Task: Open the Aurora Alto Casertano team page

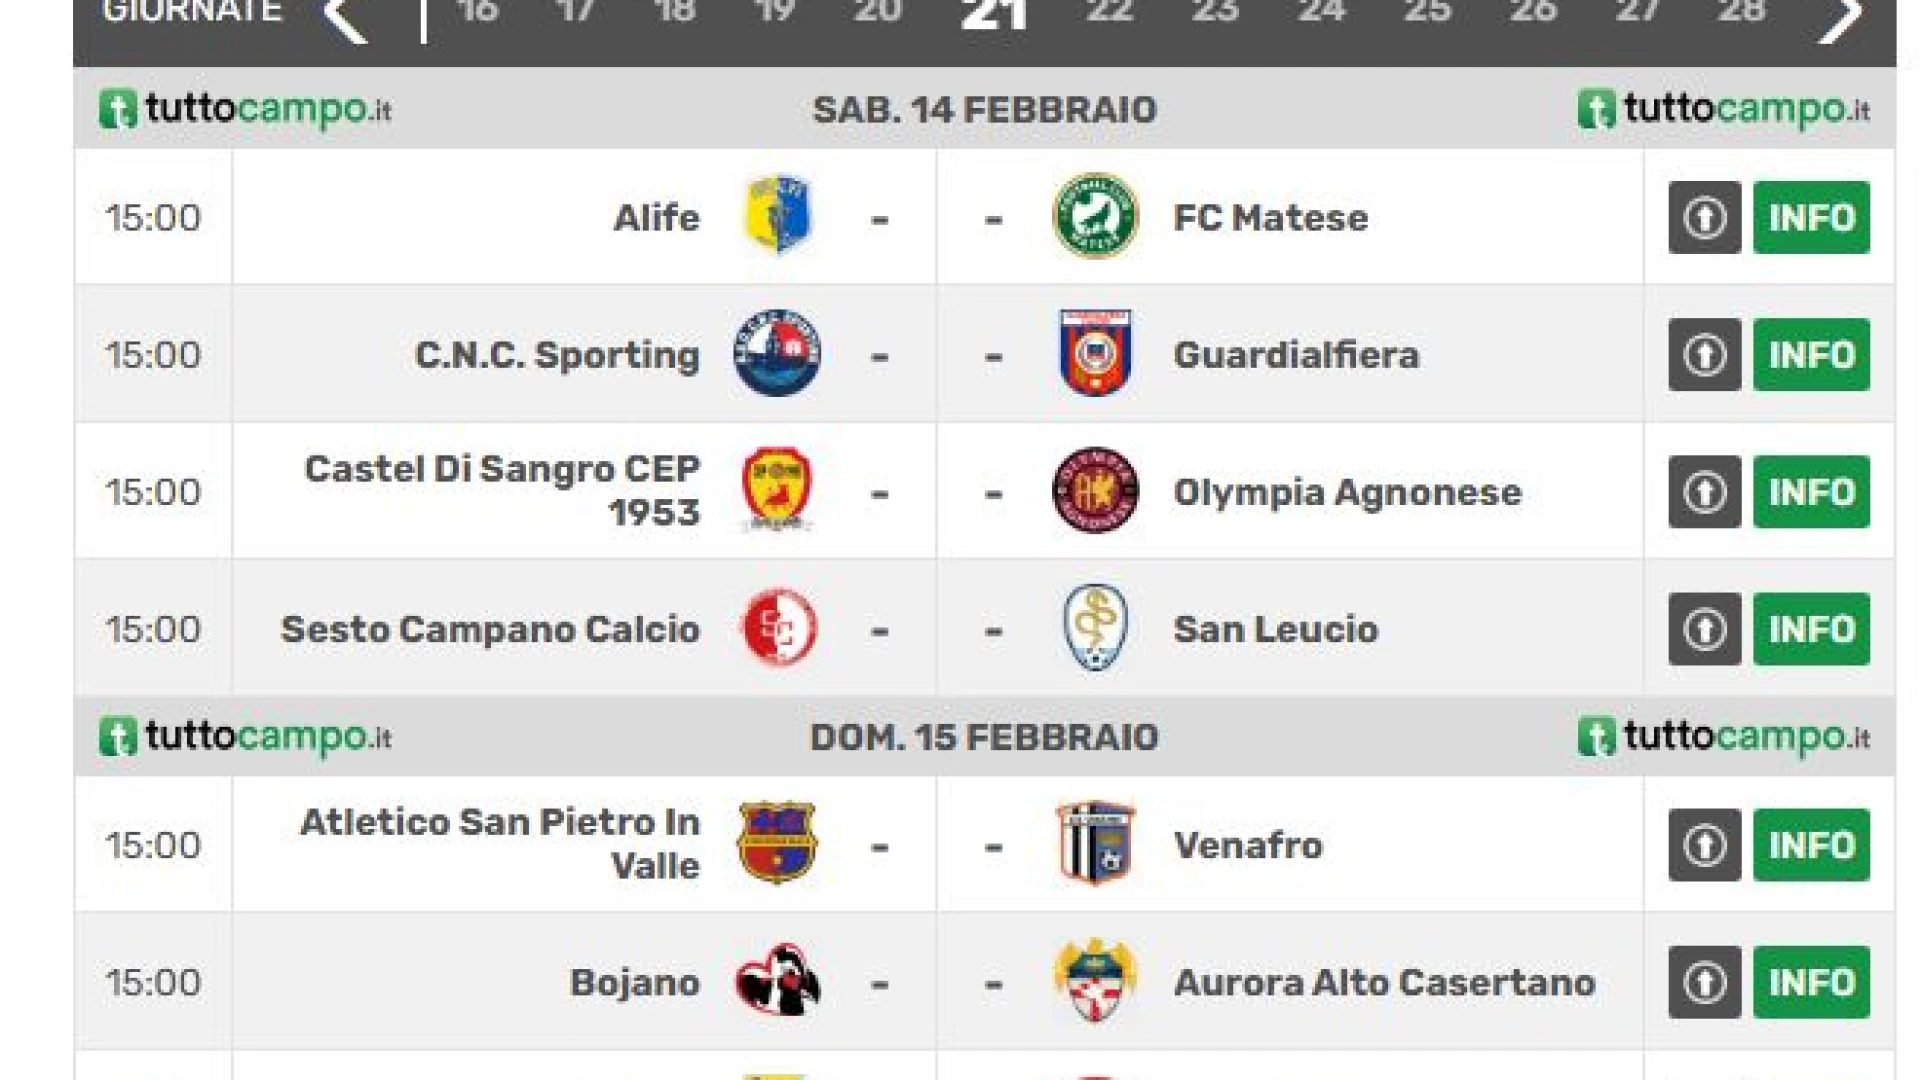Action: coord(1384,983)
